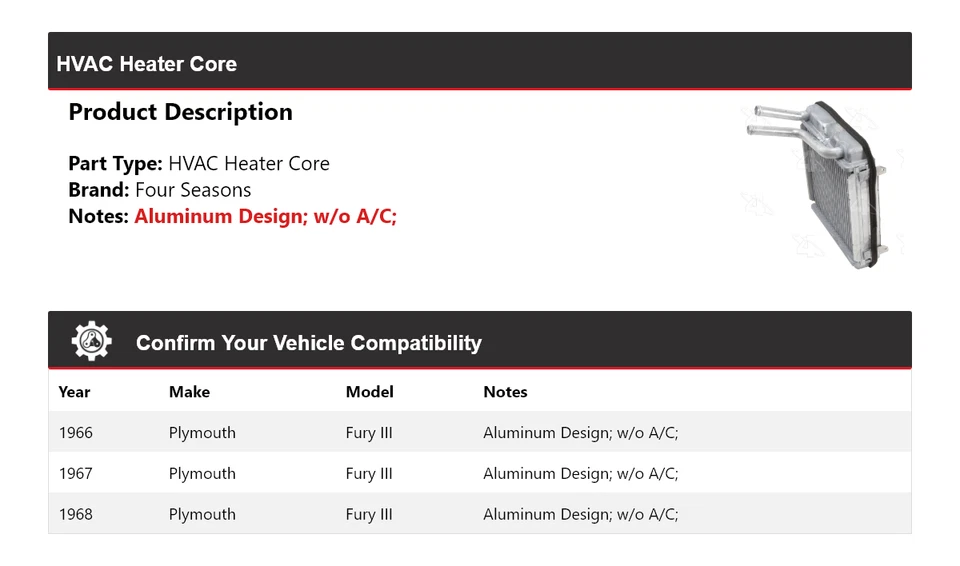Click the gear compatibility icon

pos(91,342)
